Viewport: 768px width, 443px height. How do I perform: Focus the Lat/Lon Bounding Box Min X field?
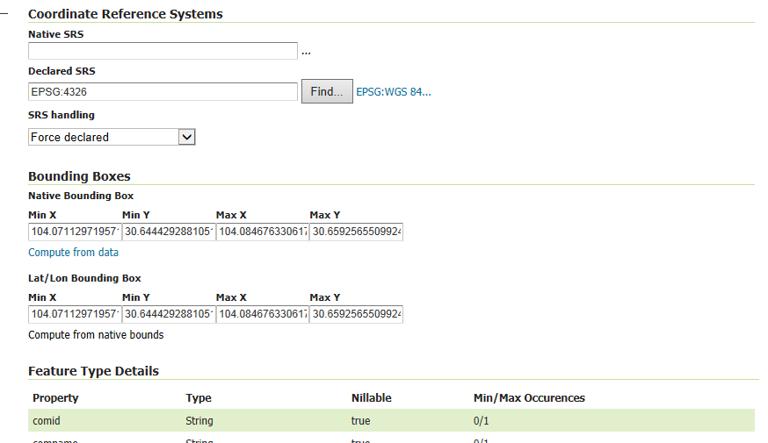(75, 314)
